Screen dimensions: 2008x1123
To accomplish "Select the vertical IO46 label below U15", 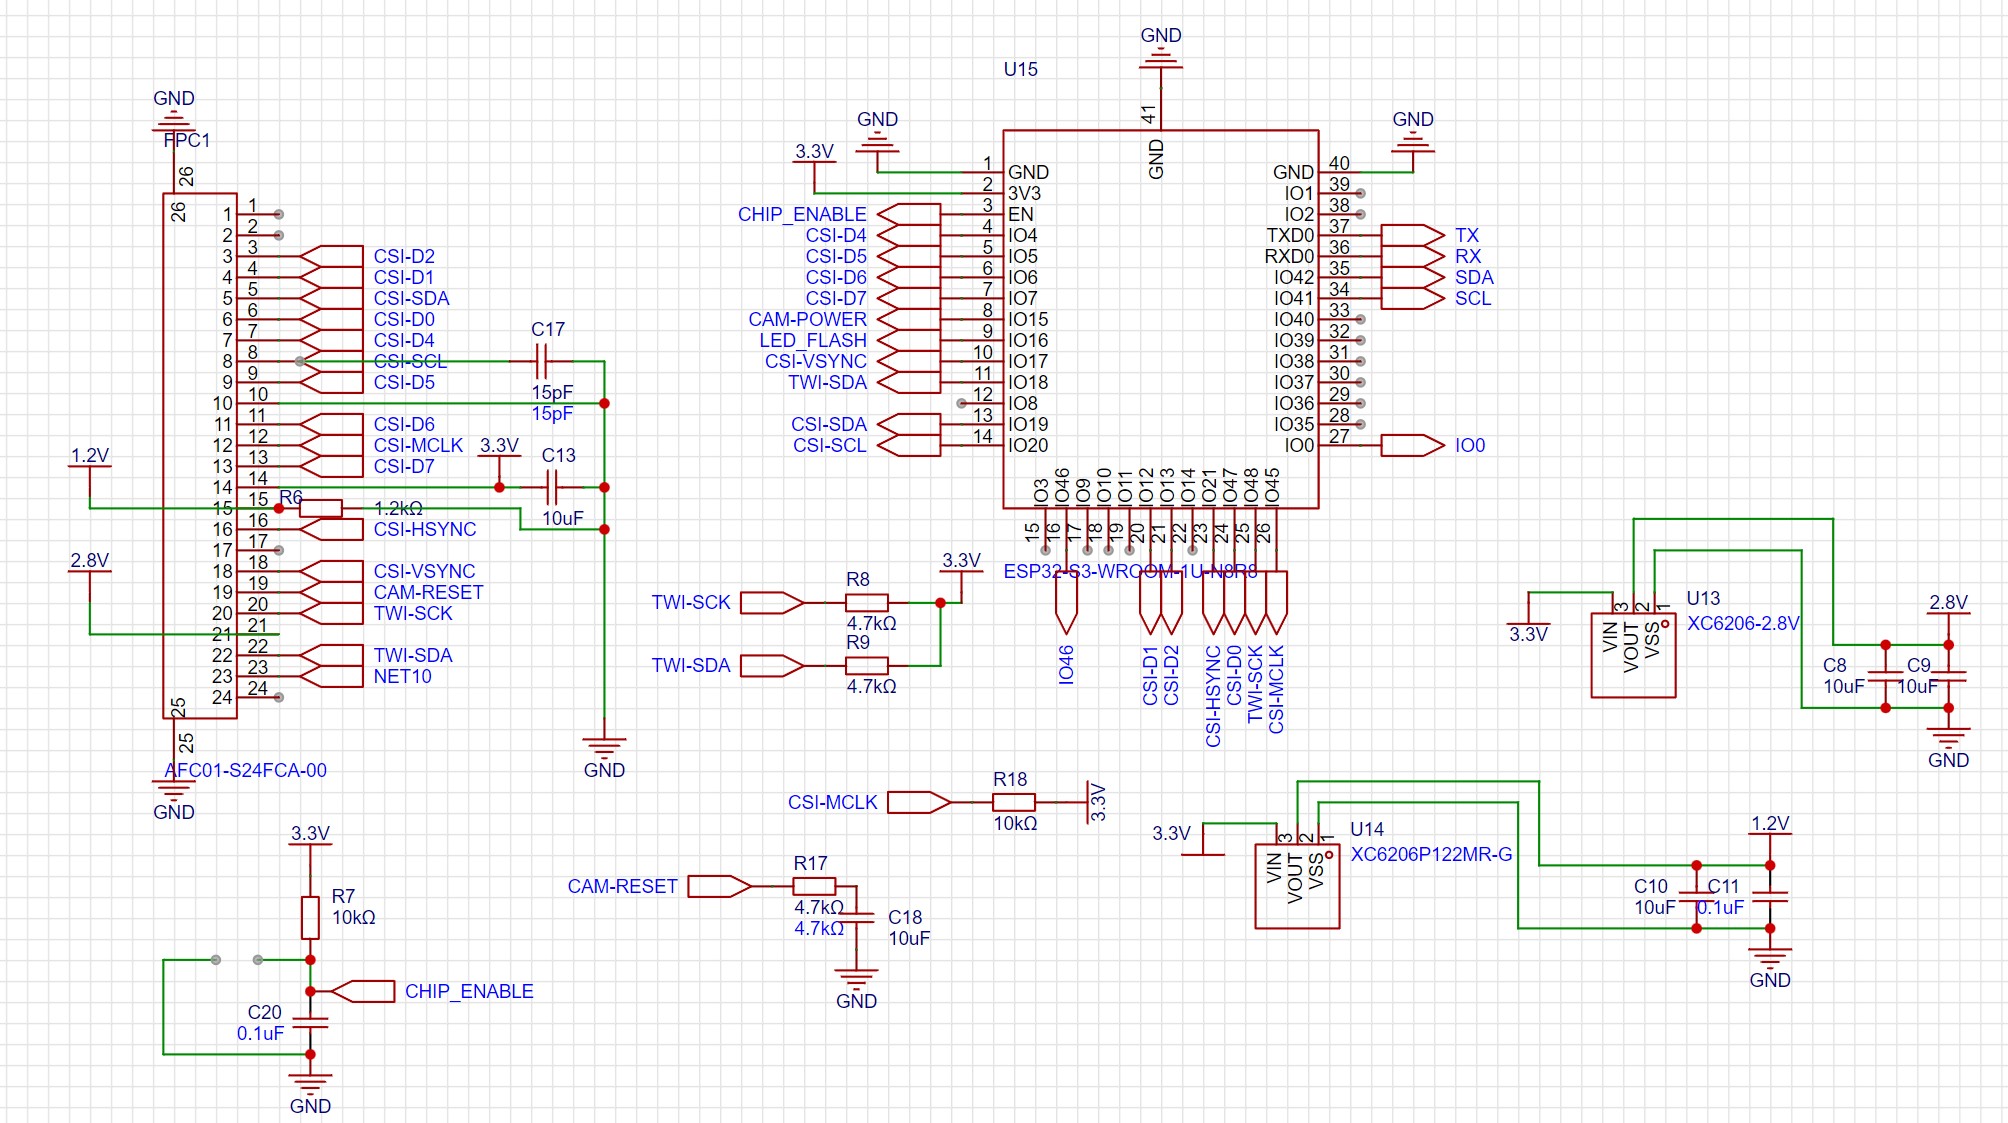I will click(x=1066, y=664).
